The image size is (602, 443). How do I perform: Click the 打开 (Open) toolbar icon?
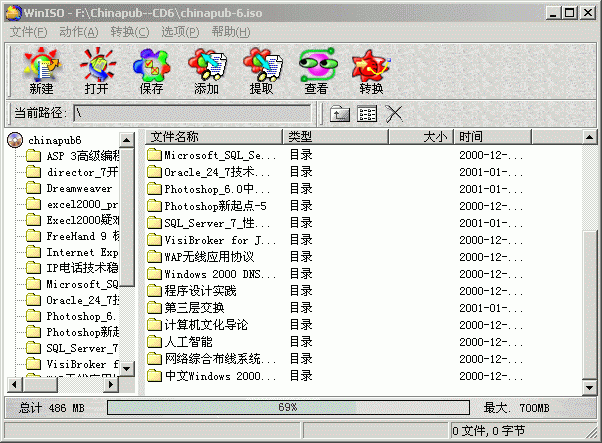pos(96,71)
